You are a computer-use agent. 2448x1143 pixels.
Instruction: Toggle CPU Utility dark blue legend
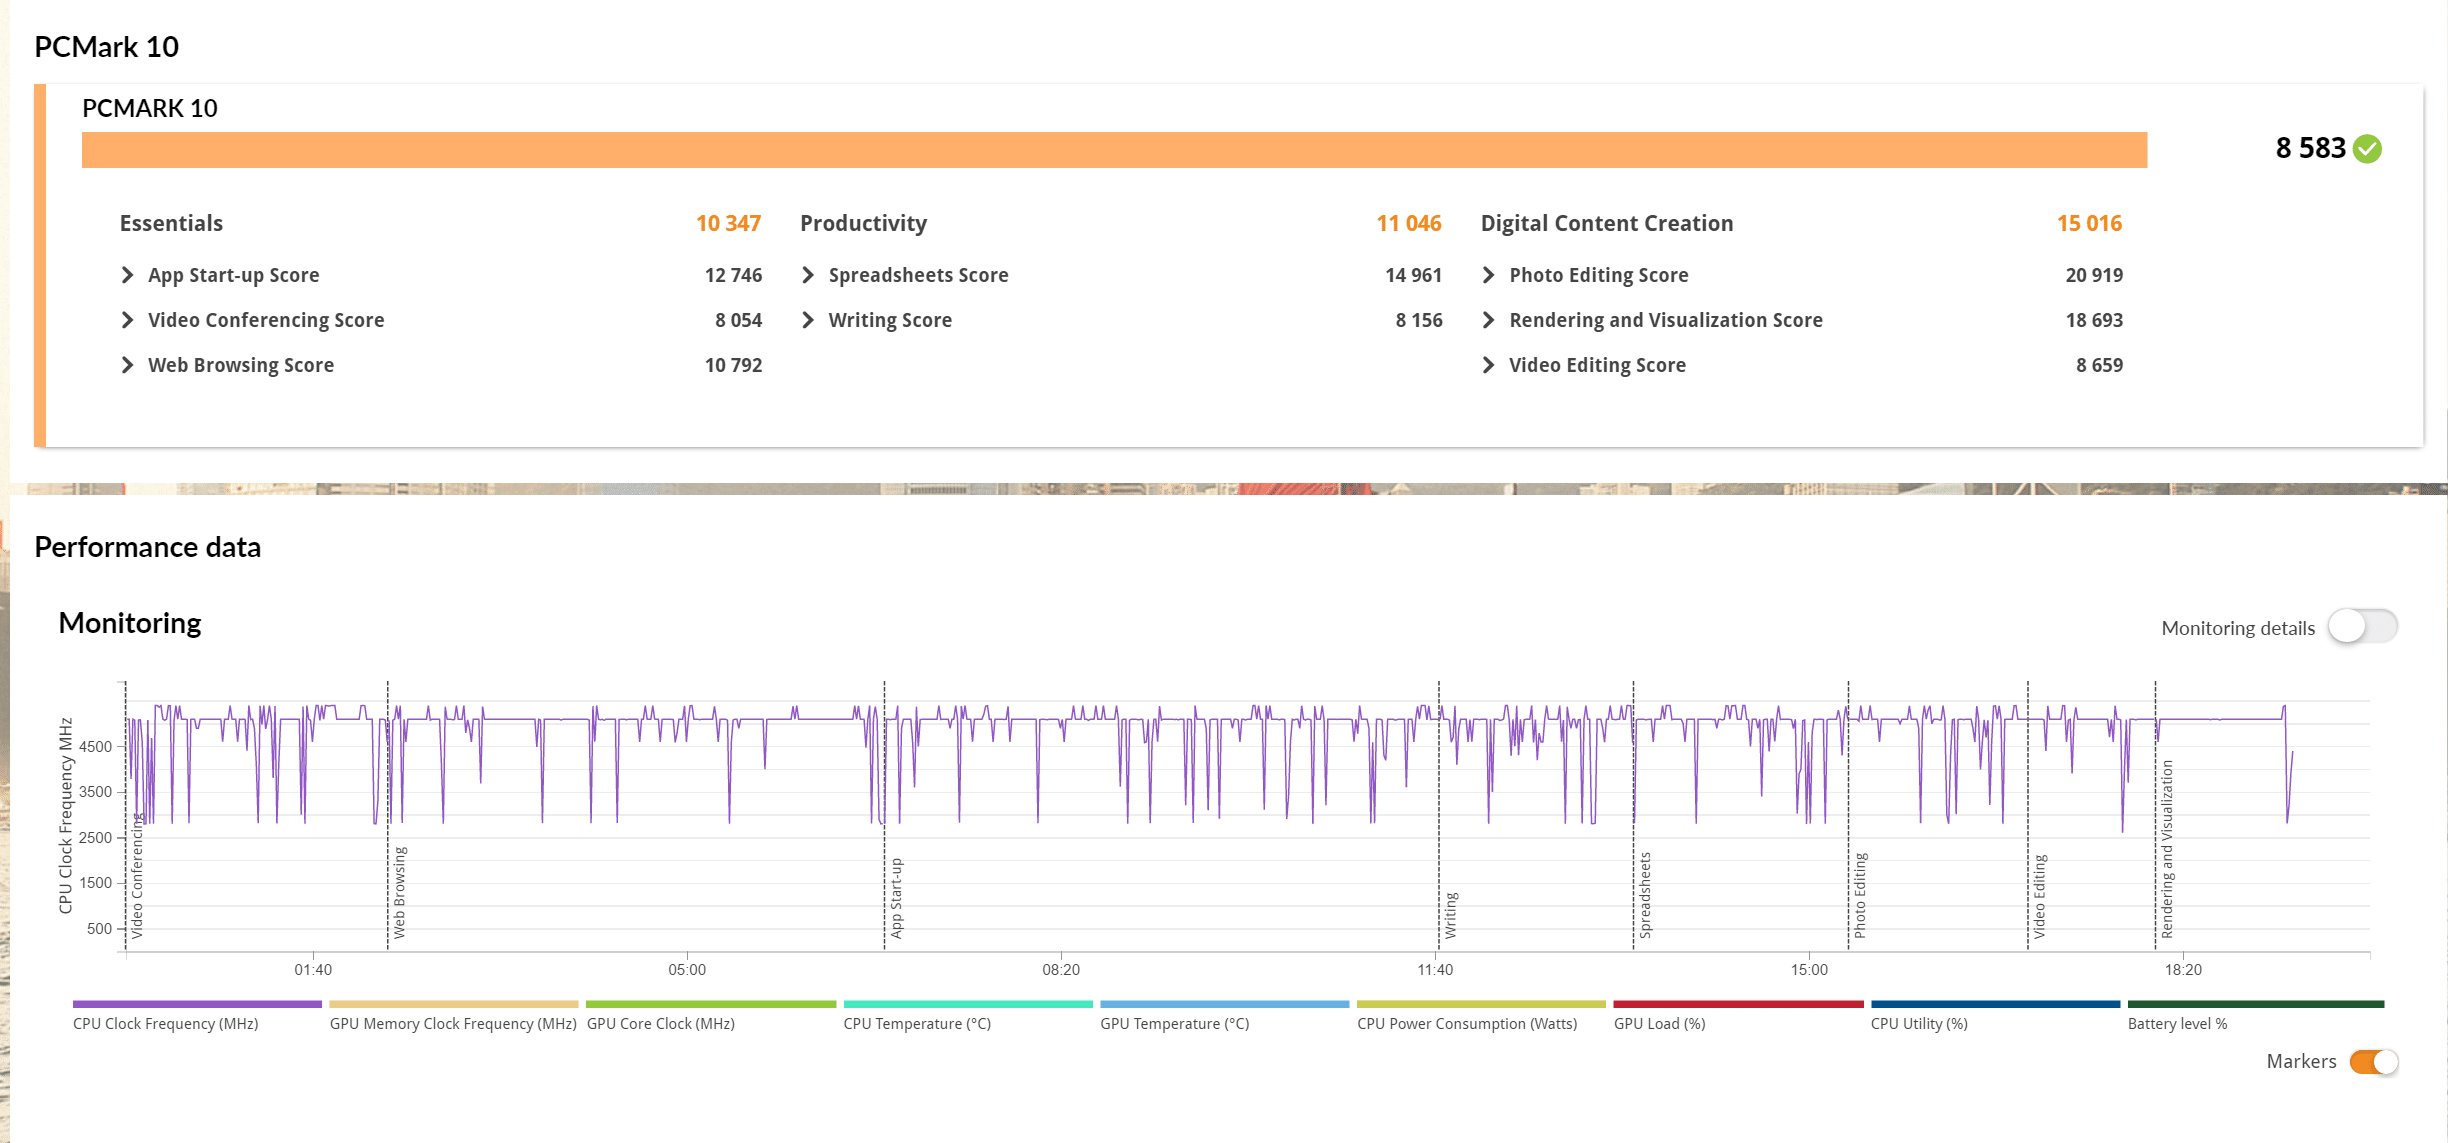[x=1996, y=1004]
